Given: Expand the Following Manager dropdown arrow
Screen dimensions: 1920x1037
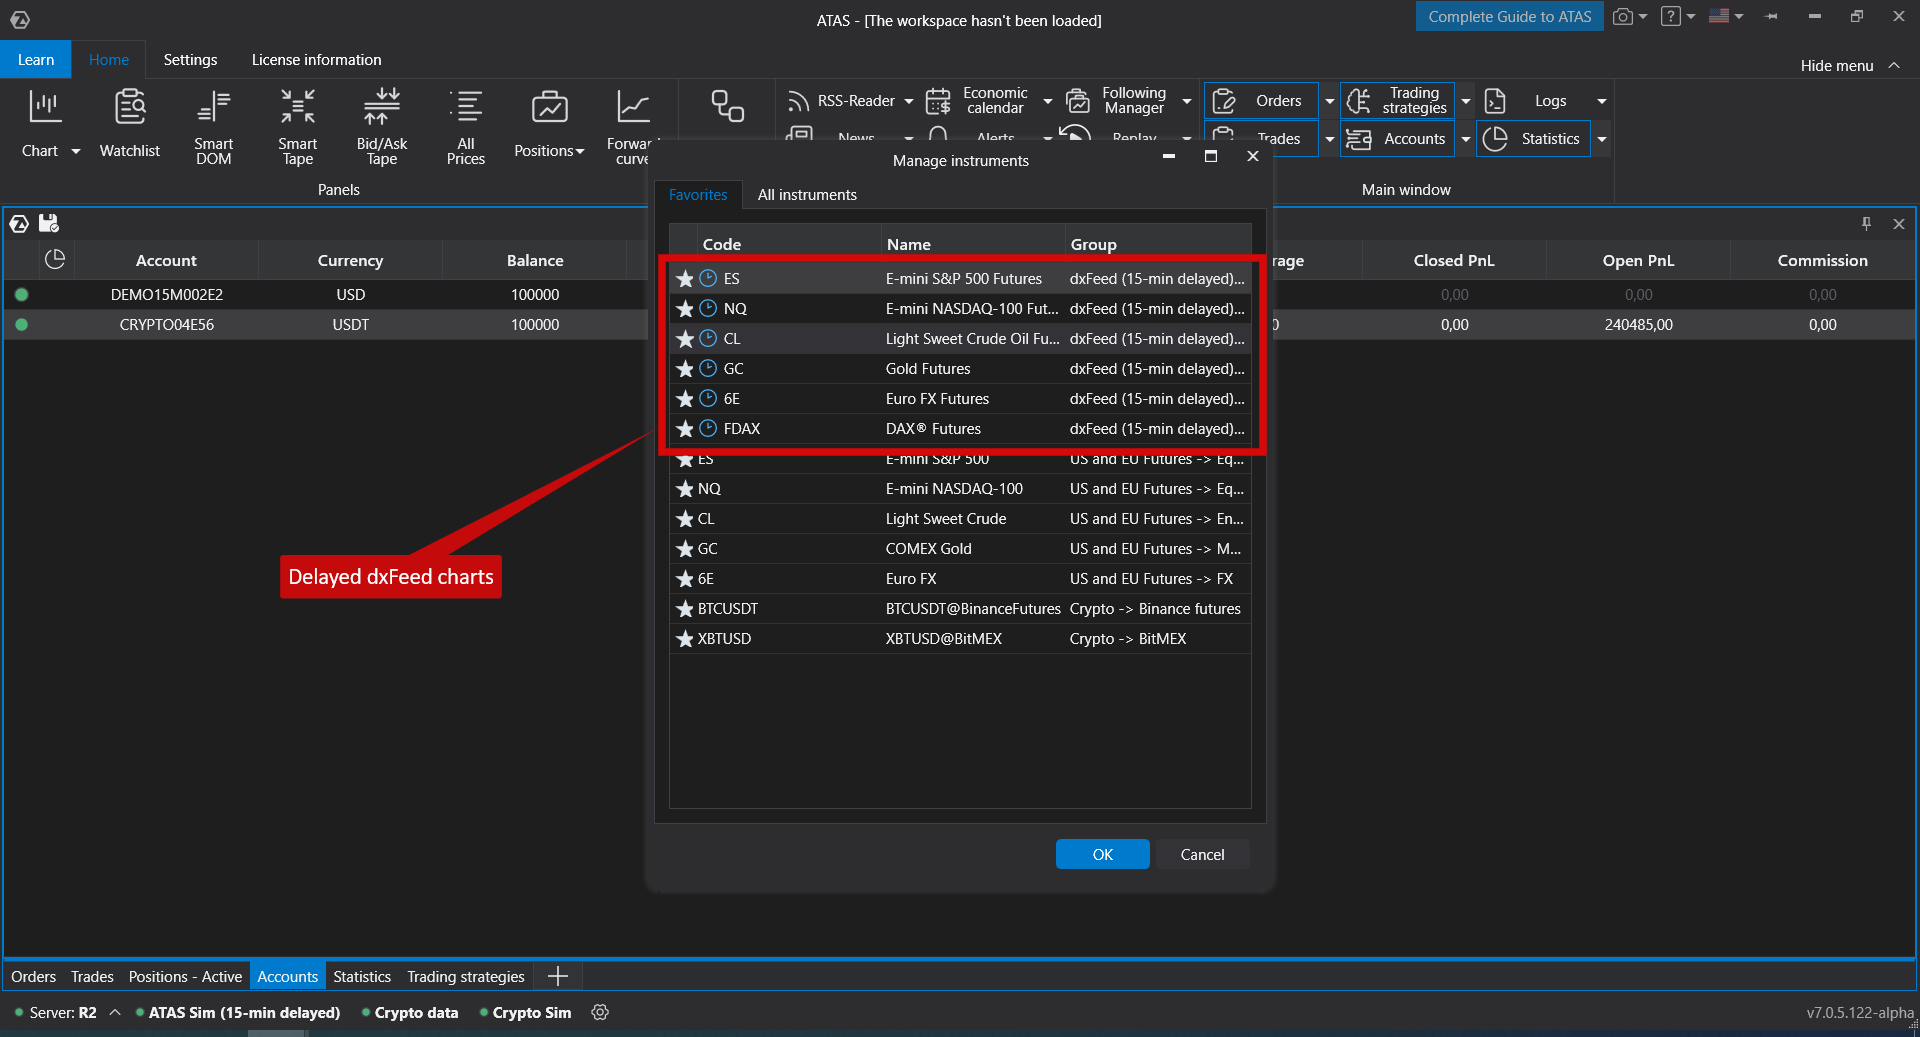Looking at the screenshot, I should coord(1186,101).
